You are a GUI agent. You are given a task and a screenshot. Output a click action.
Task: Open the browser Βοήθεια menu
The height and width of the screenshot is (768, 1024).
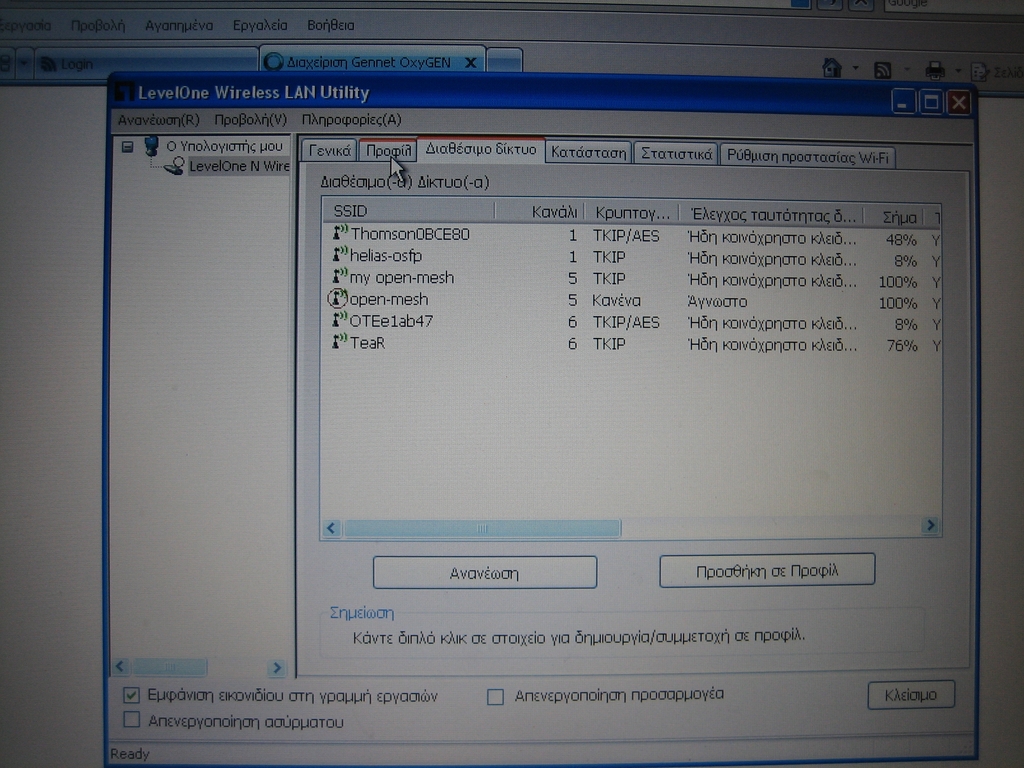click(x=330, y=25)
